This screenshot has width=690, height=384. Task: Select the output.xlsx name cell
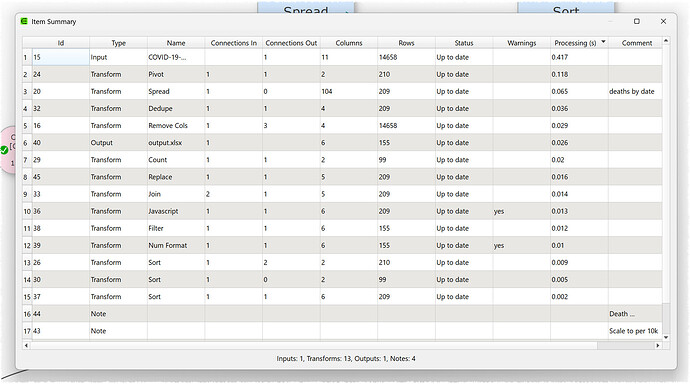(176, 143)
